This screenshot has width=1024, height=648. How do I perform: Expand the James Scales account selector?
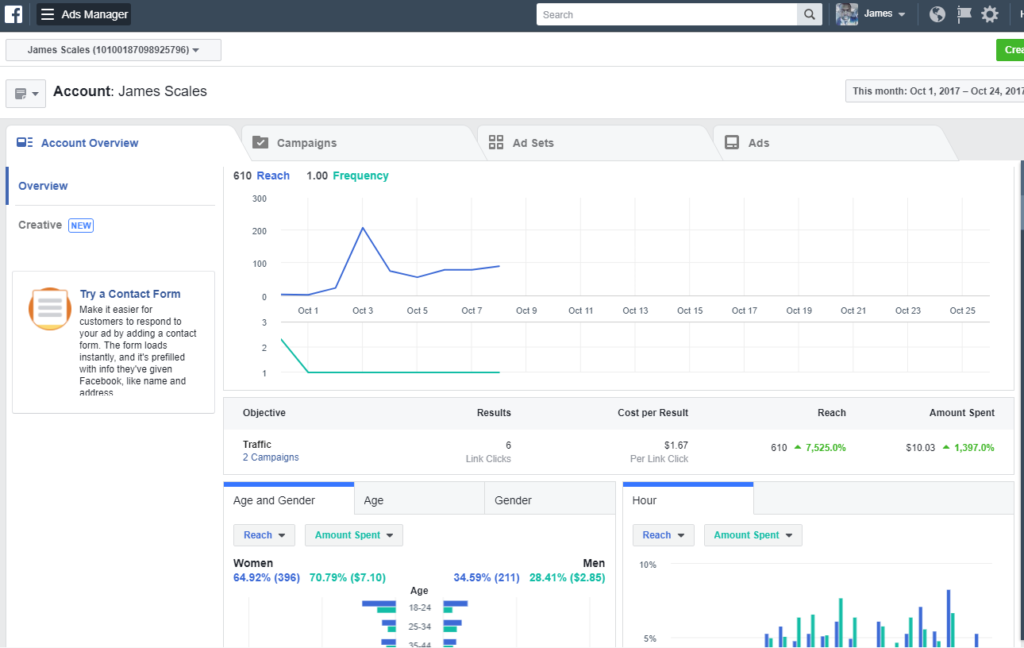[x=114, y=50]
